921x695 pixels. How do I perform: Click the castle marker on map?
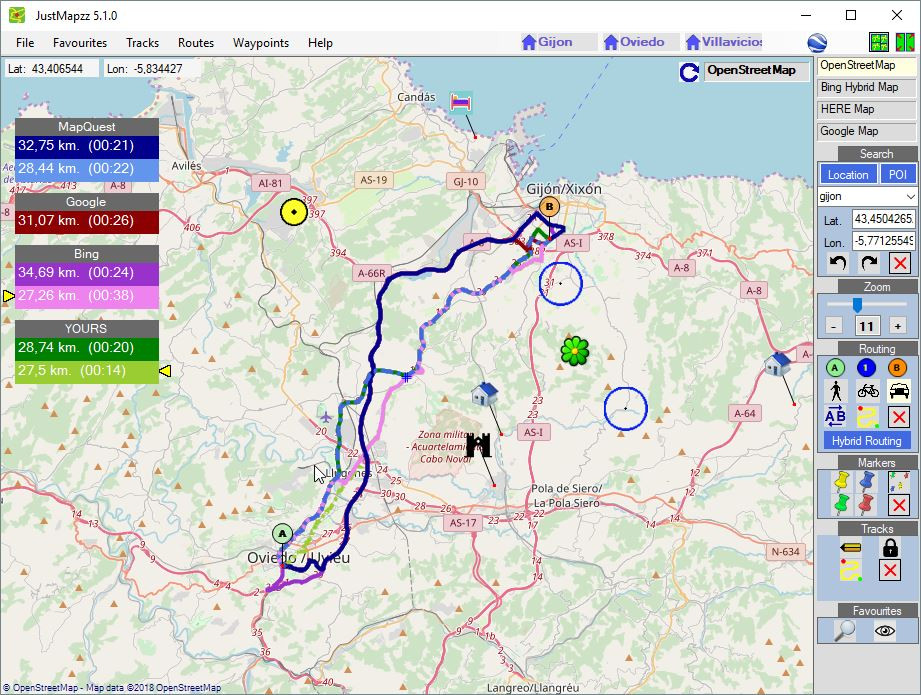(x=478, y=445)
